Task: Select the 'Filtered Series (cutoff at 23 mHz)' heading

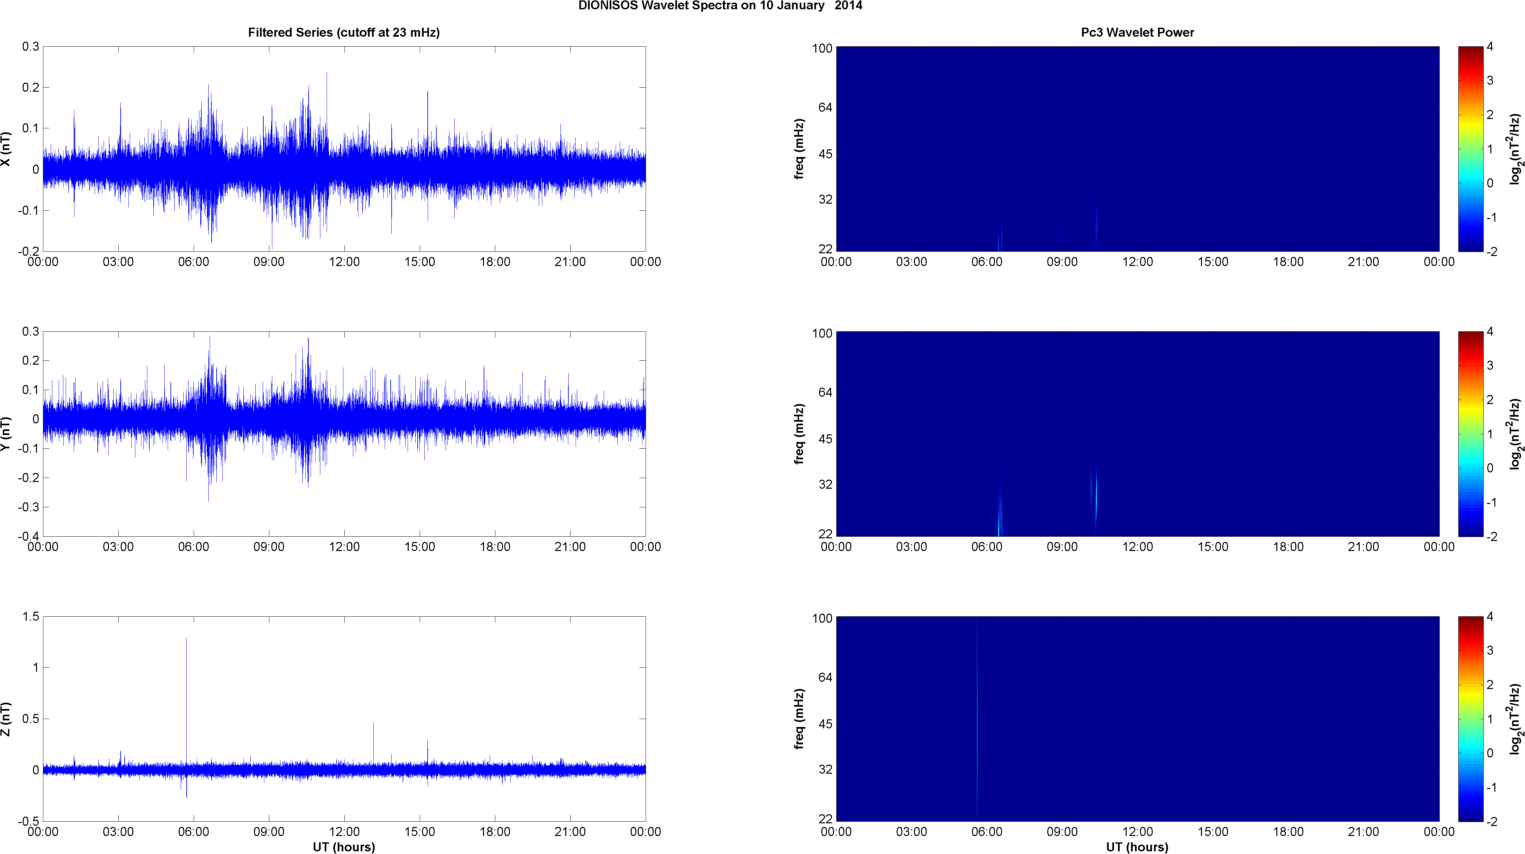Action: (x=344, y=32)
